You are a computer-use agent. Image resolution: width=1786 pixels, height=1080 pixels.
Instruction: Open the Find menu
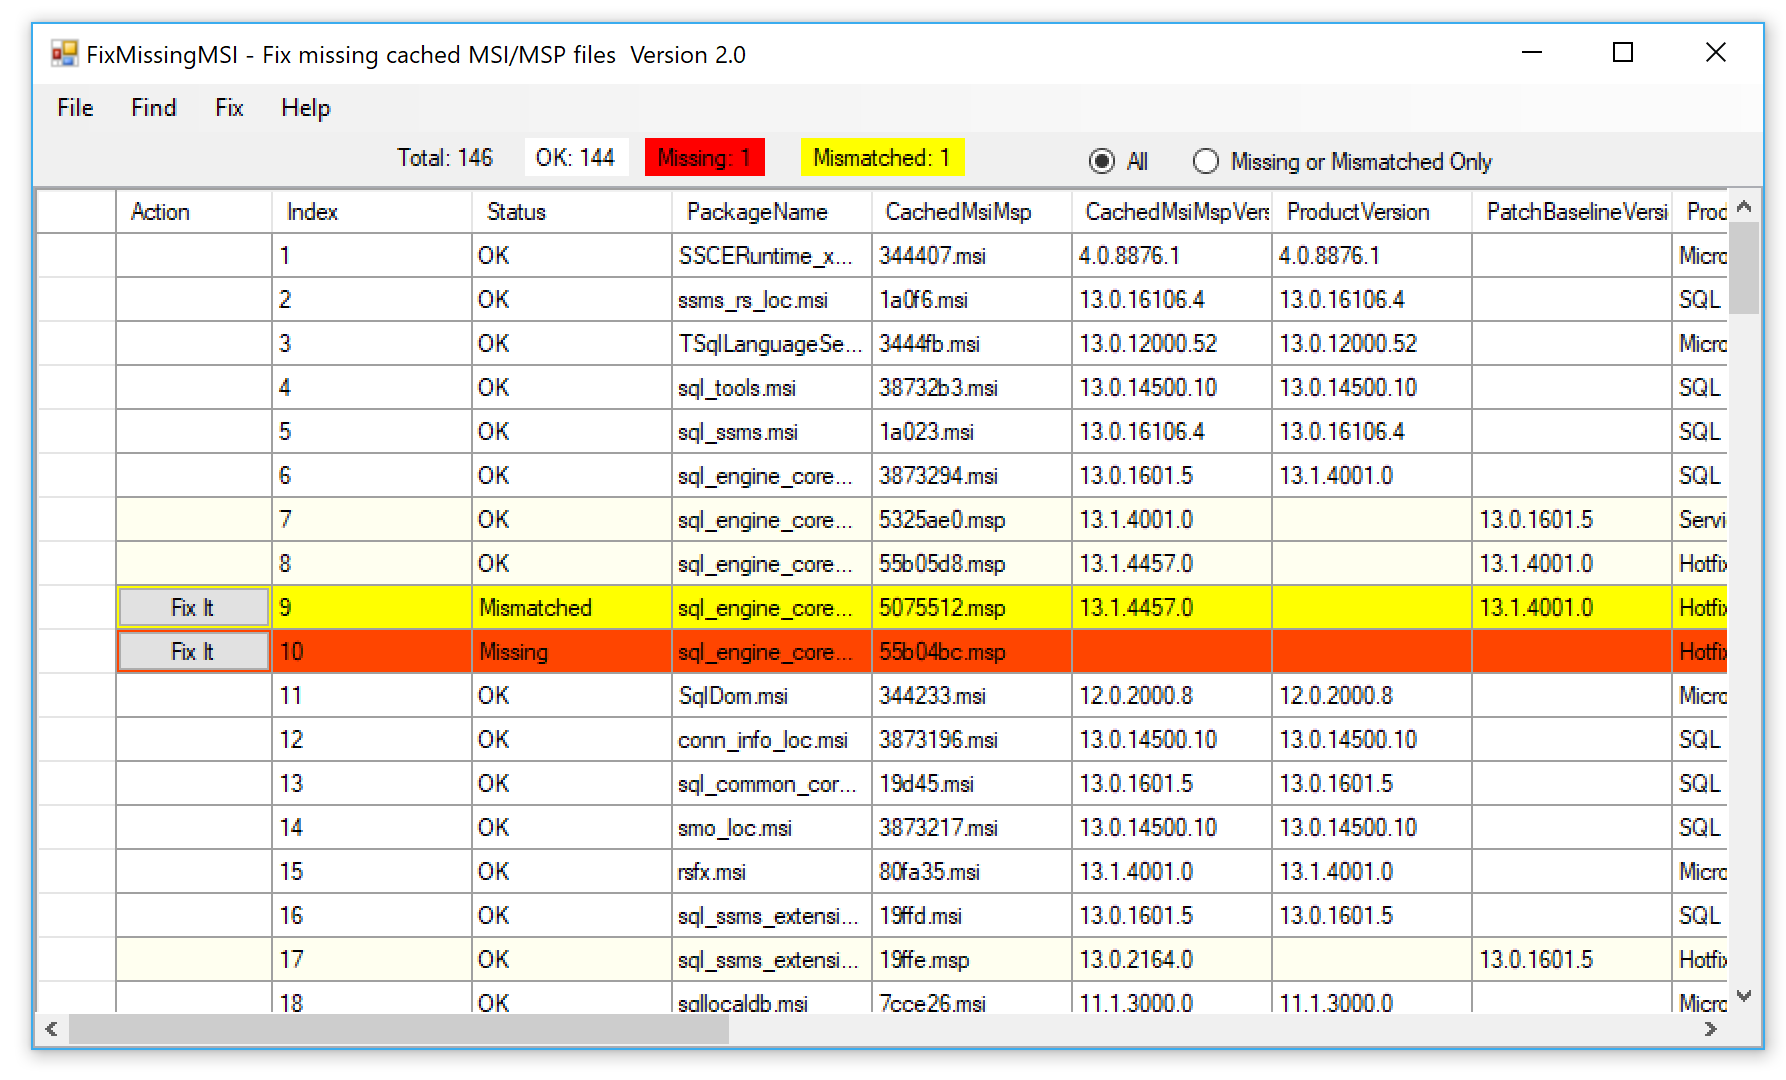click(x=152, y=108)
